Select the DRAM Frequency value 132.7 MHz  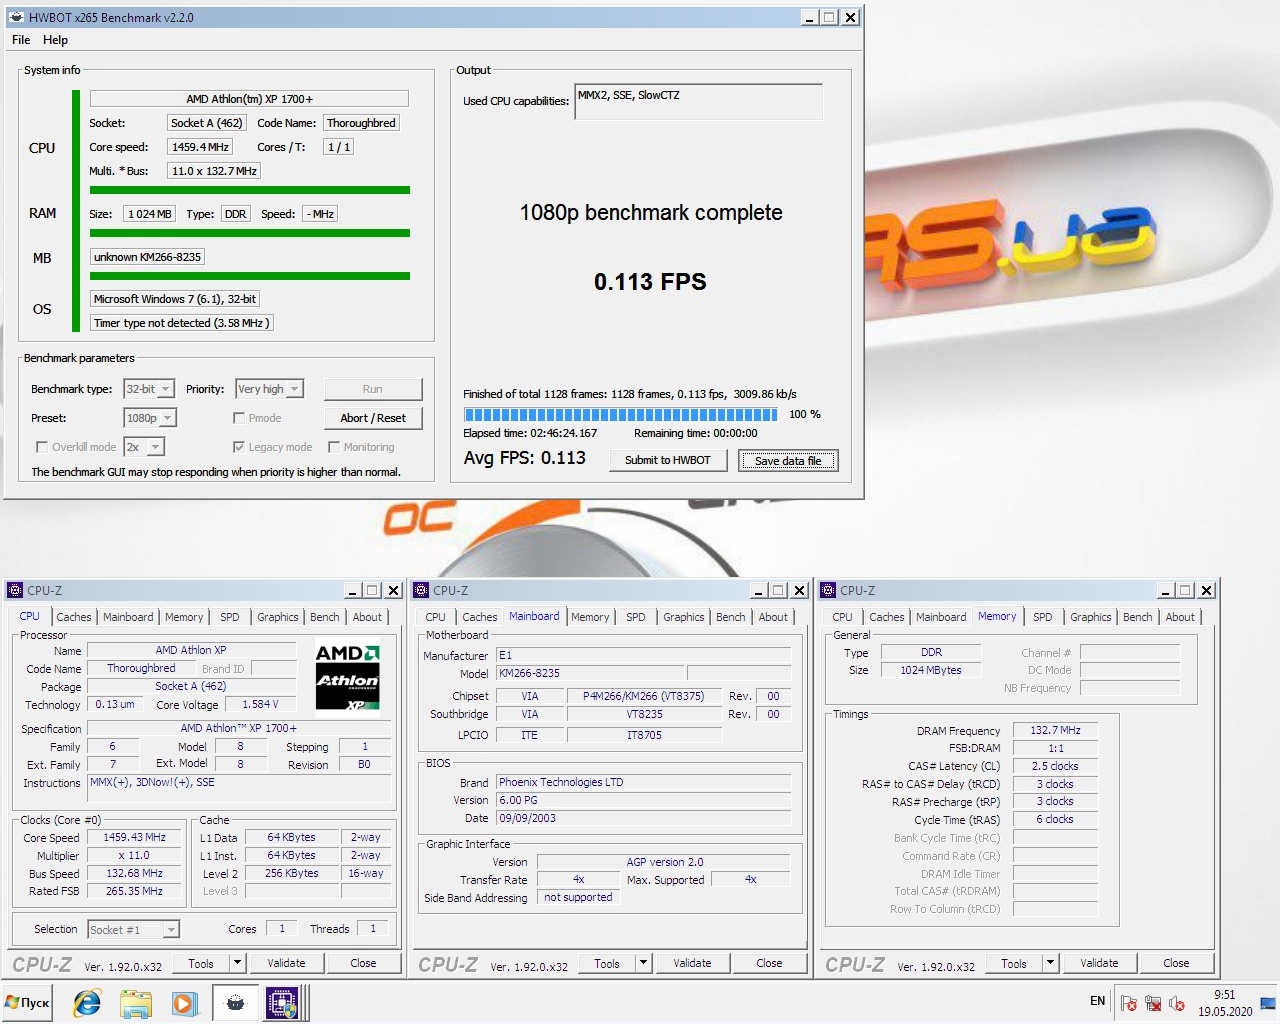coord(1055,730)
